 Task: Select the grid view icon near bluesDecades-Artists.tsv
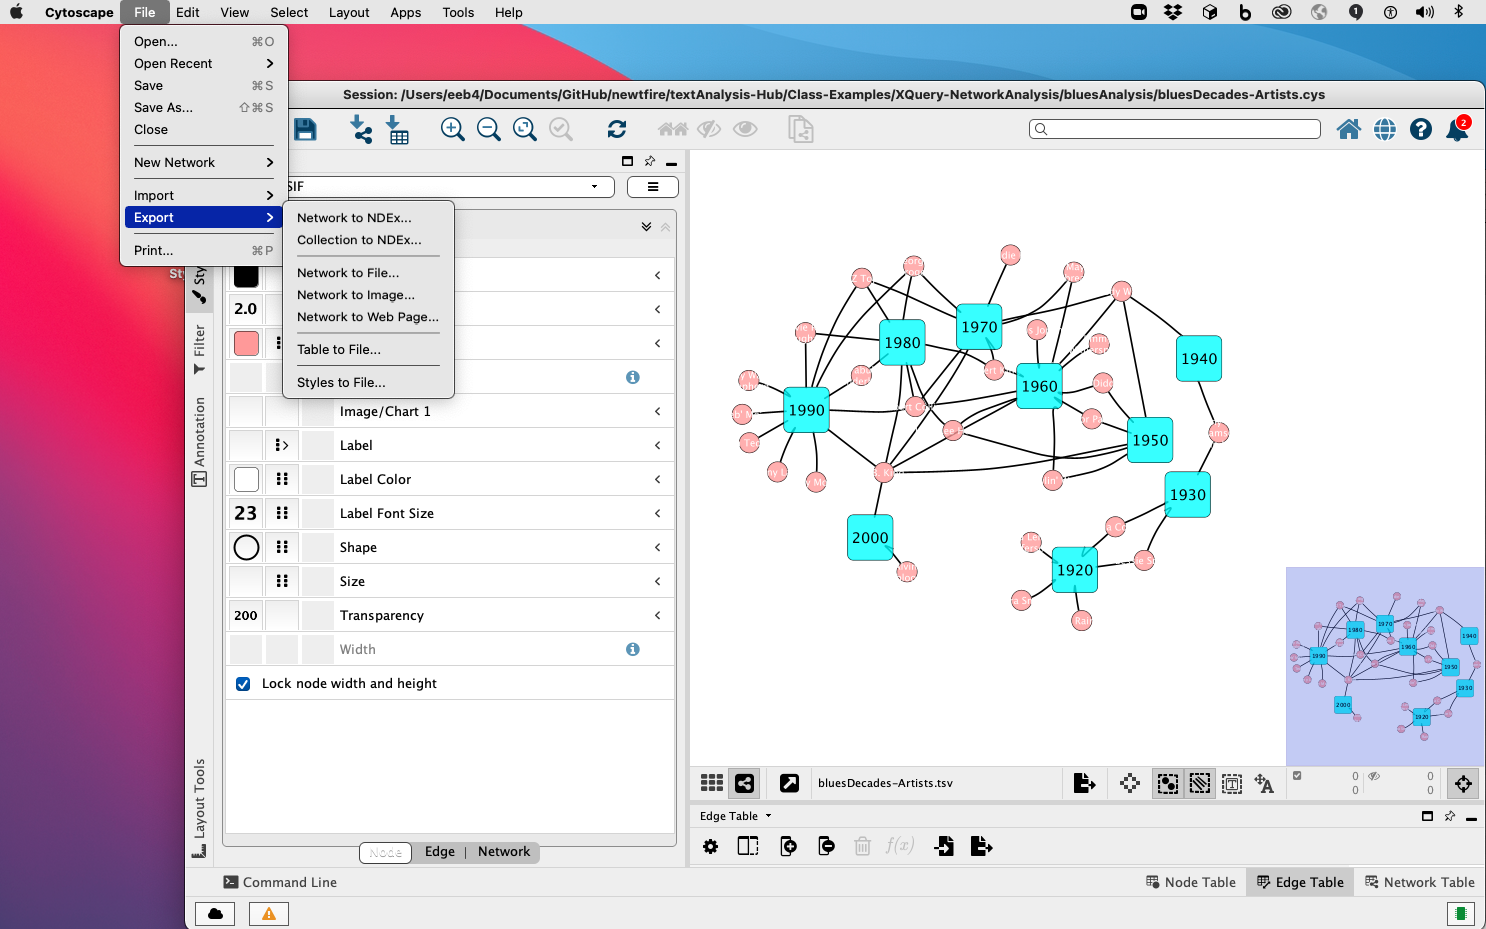711,783
